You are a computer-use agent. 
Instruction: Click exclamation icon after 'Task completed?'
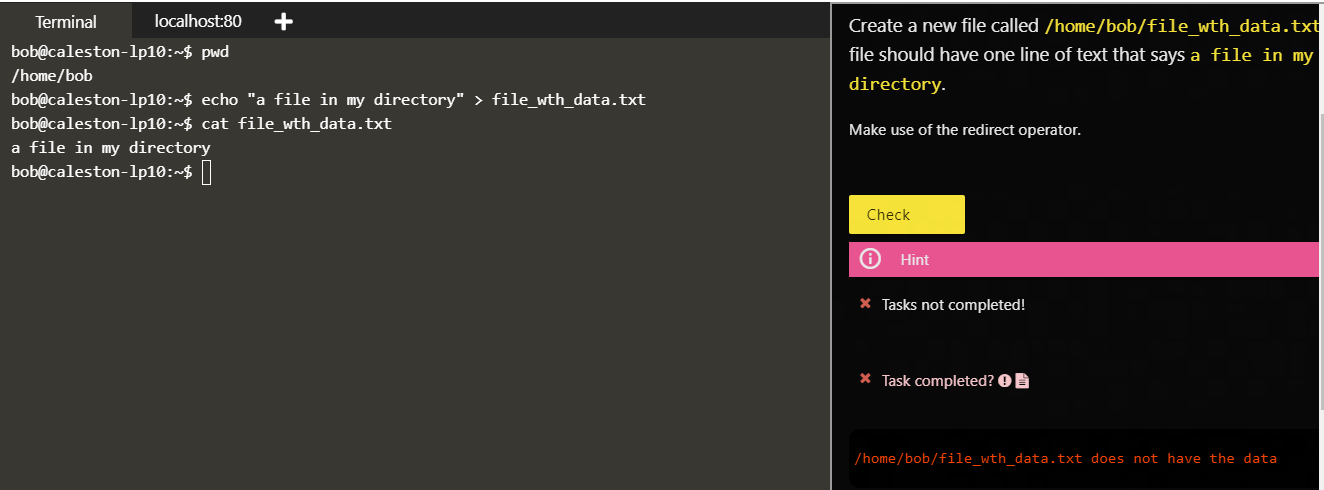click(1005, 380)
